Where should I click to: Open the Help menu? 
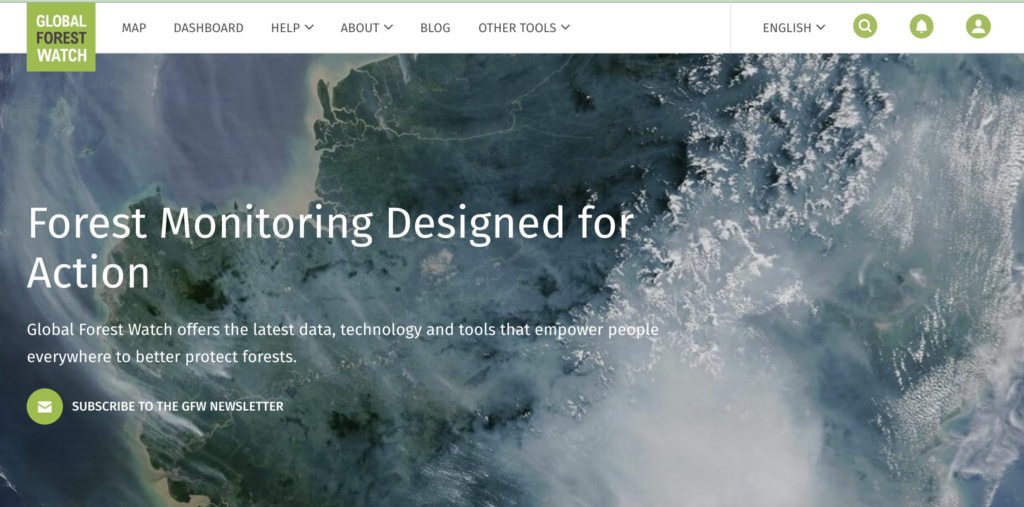[x=285, y=28]
